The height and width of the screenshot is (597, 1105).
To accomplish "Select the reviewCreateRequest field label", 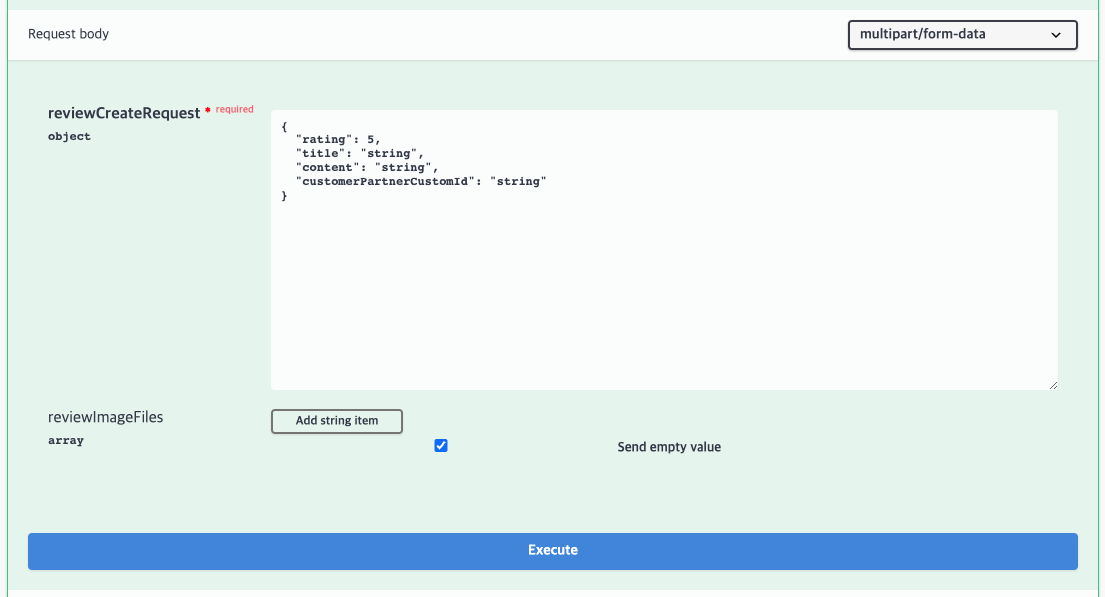I will pos(124,113).
